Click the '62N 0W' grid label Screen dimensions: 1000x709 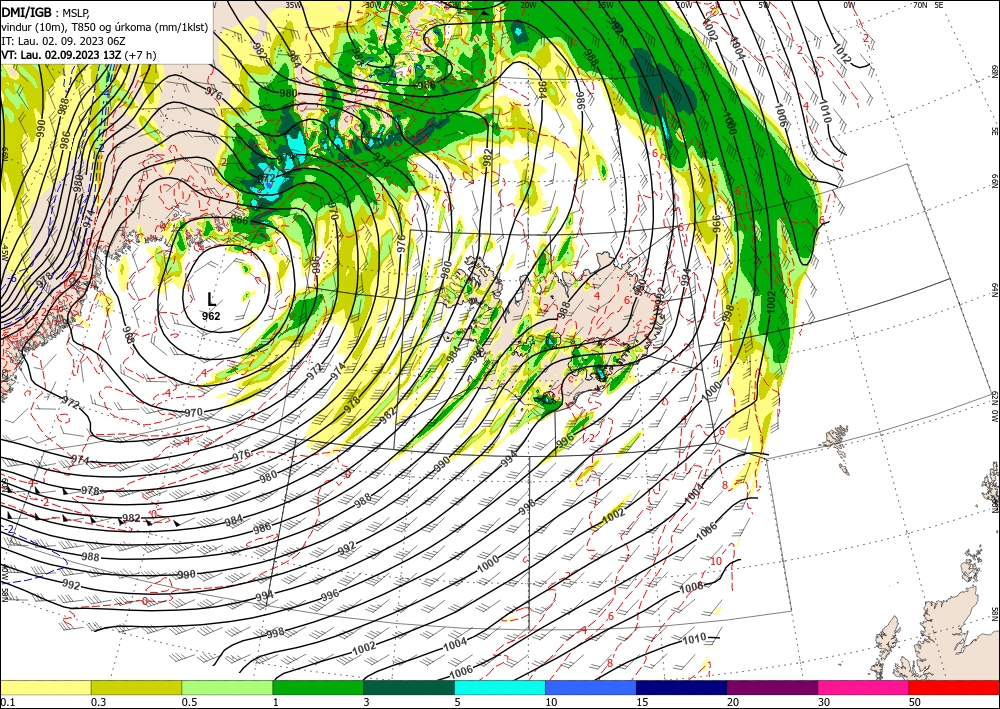point(994,407)
